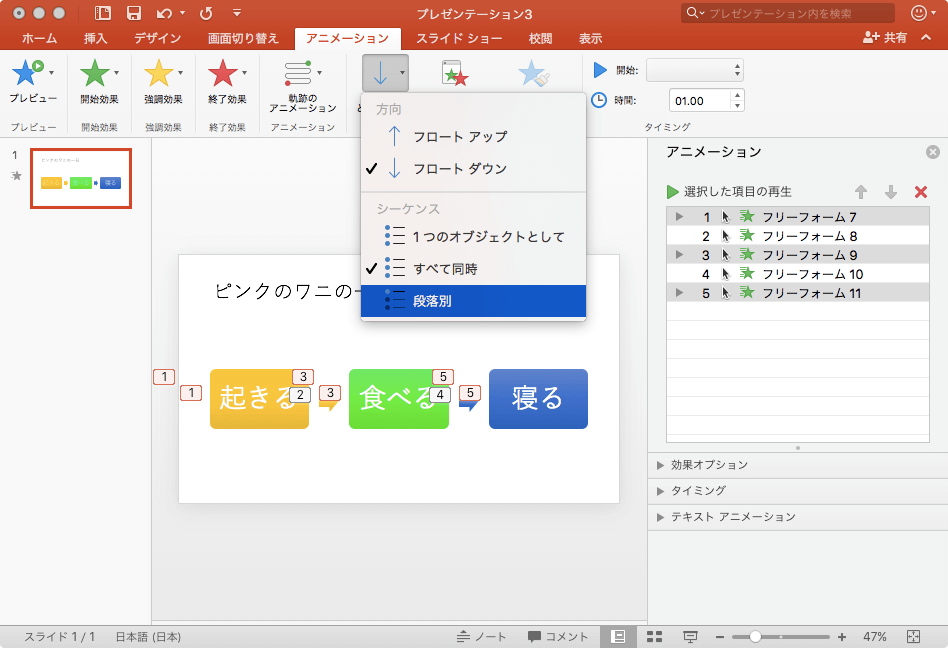
Task: Select フロート アップ direction option
Action: 473,137
